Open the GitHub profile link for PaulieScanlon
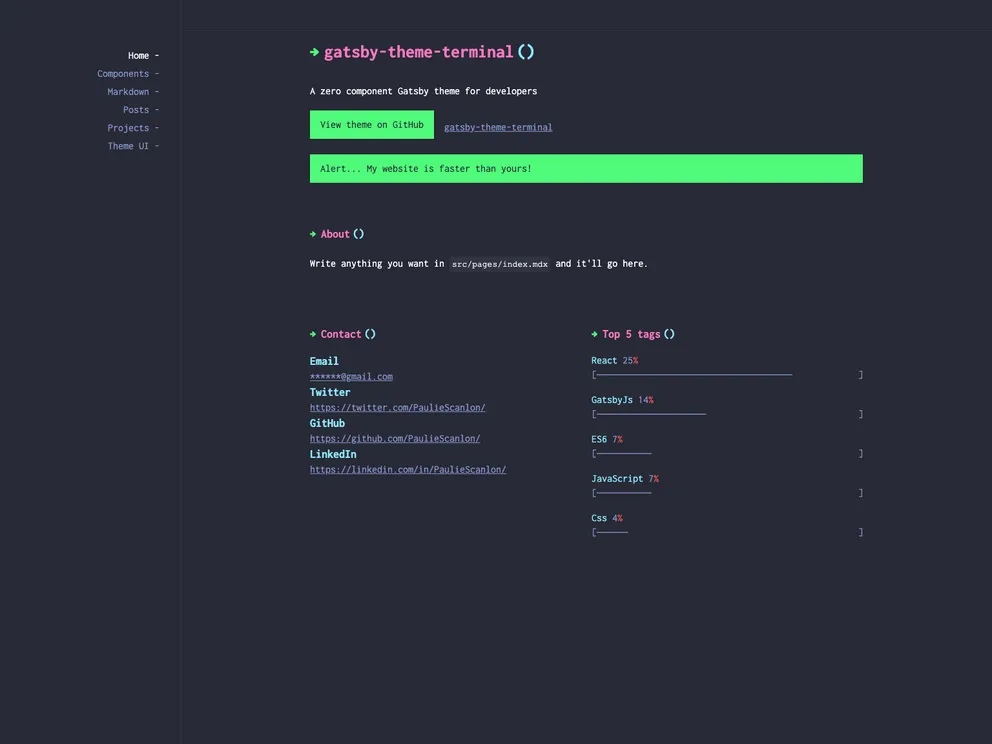This screenshot has height=744, width=992. coord(394,438)
